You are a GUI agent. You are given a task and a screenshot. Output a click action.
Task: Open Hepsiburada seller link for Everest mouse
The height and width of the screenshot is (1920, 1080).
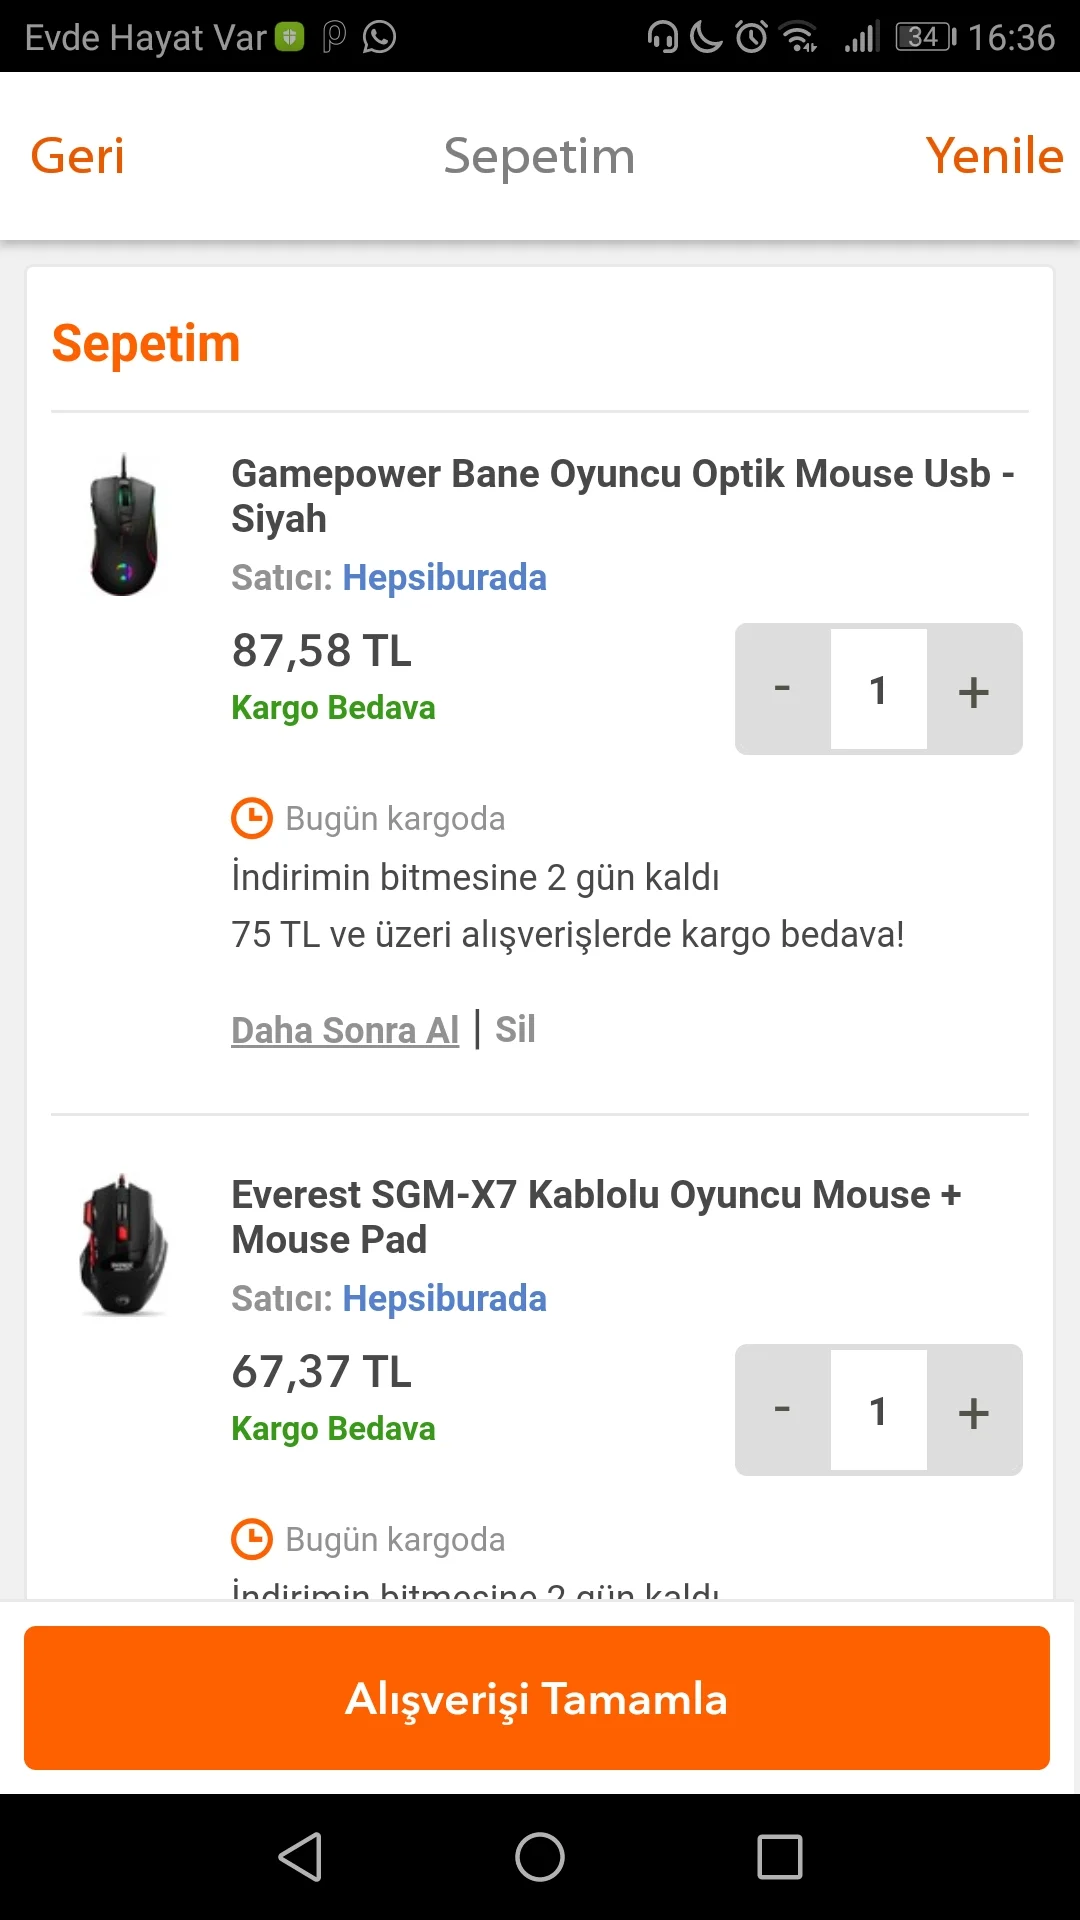click(444, 1299)
